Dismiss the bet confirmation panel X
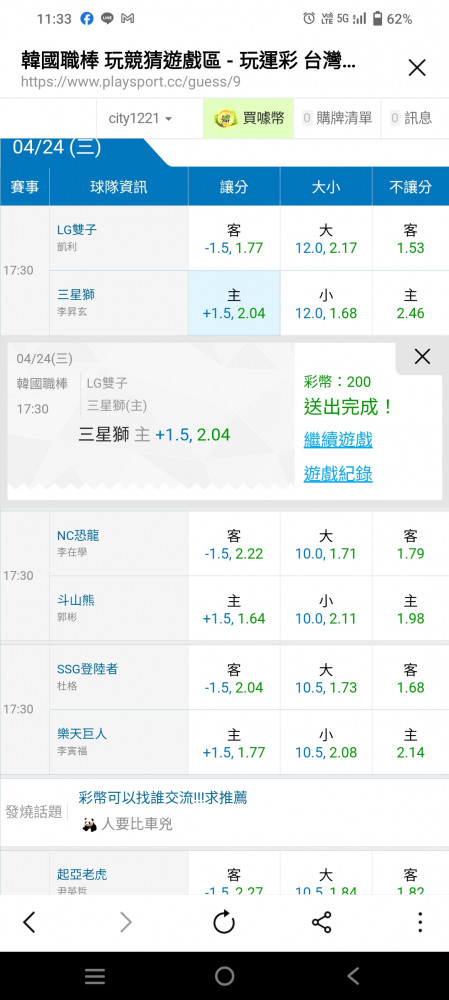The height and width of the screenshot is (1000, 449). [x=422, y=357]
